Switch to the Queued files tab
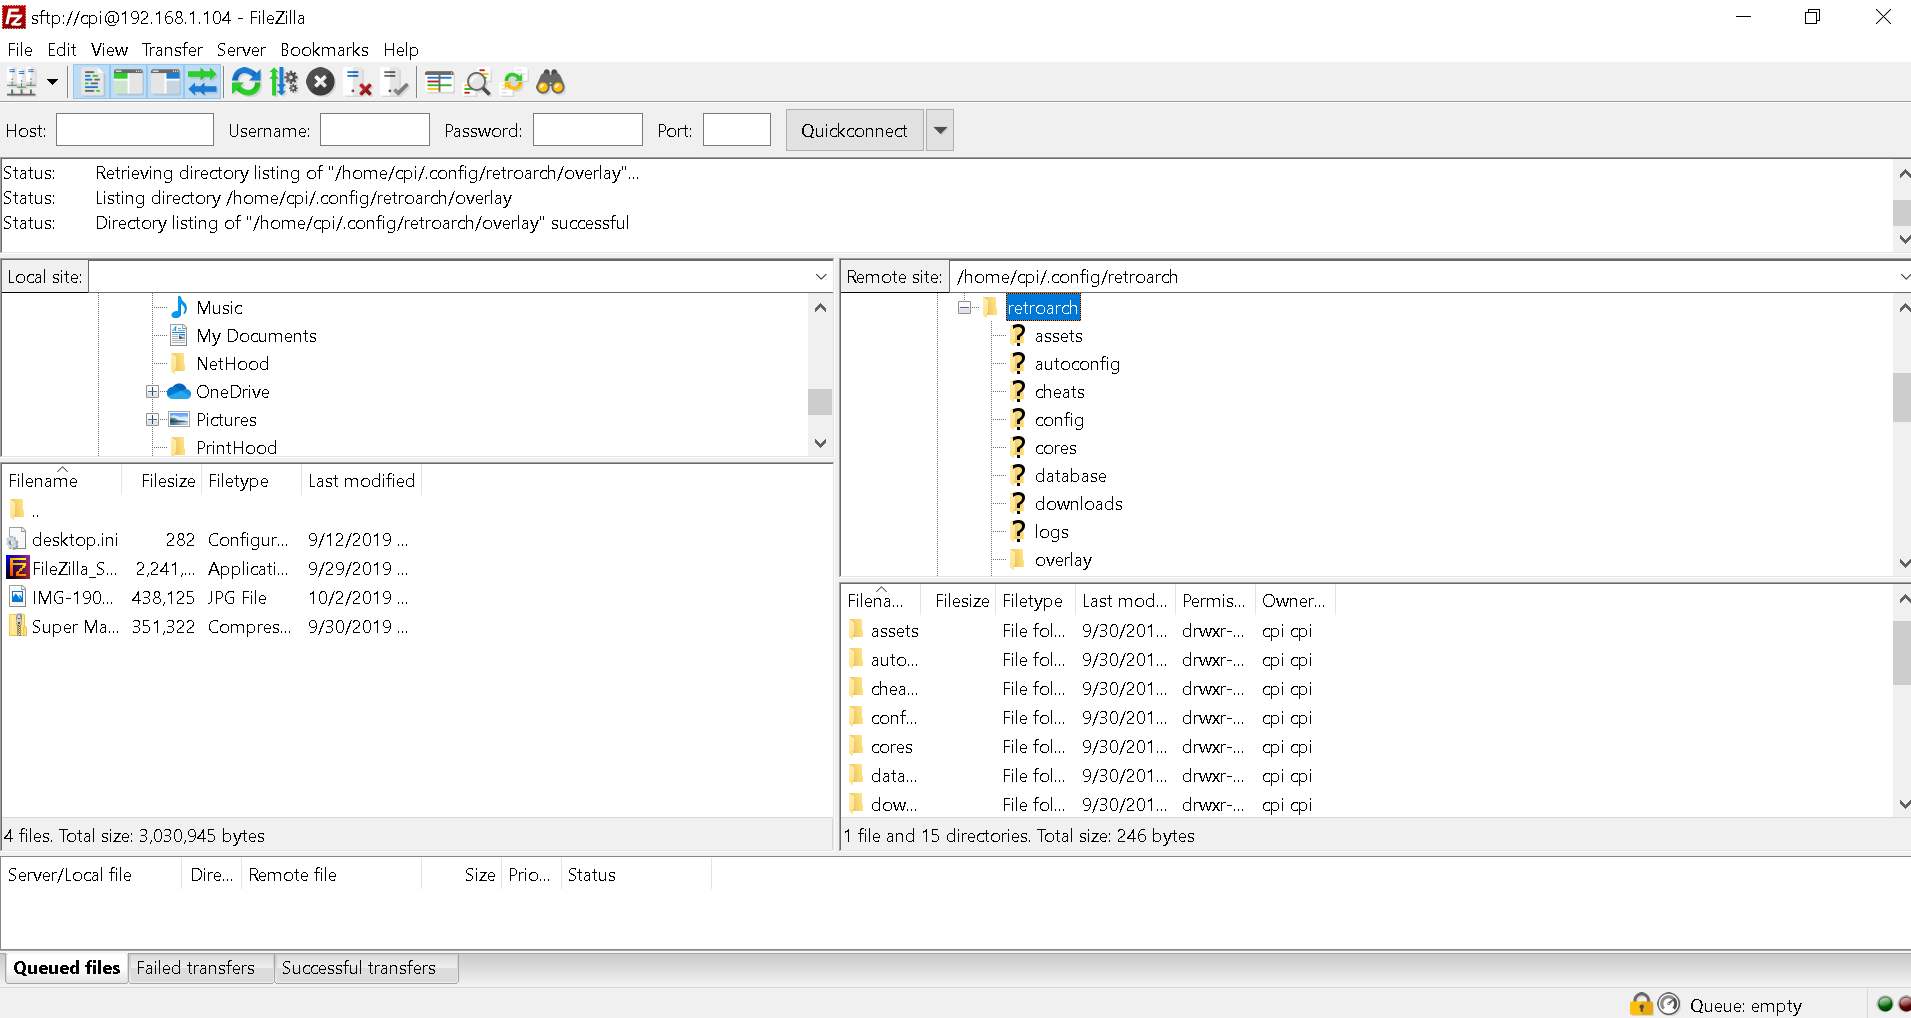The image size is (1911, 1018). (x=67, y=968)
